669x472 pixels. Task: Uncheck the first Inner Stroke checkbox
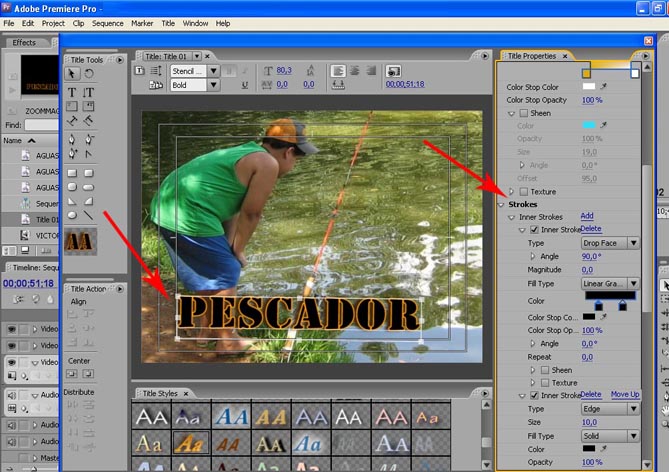(534, 230)
